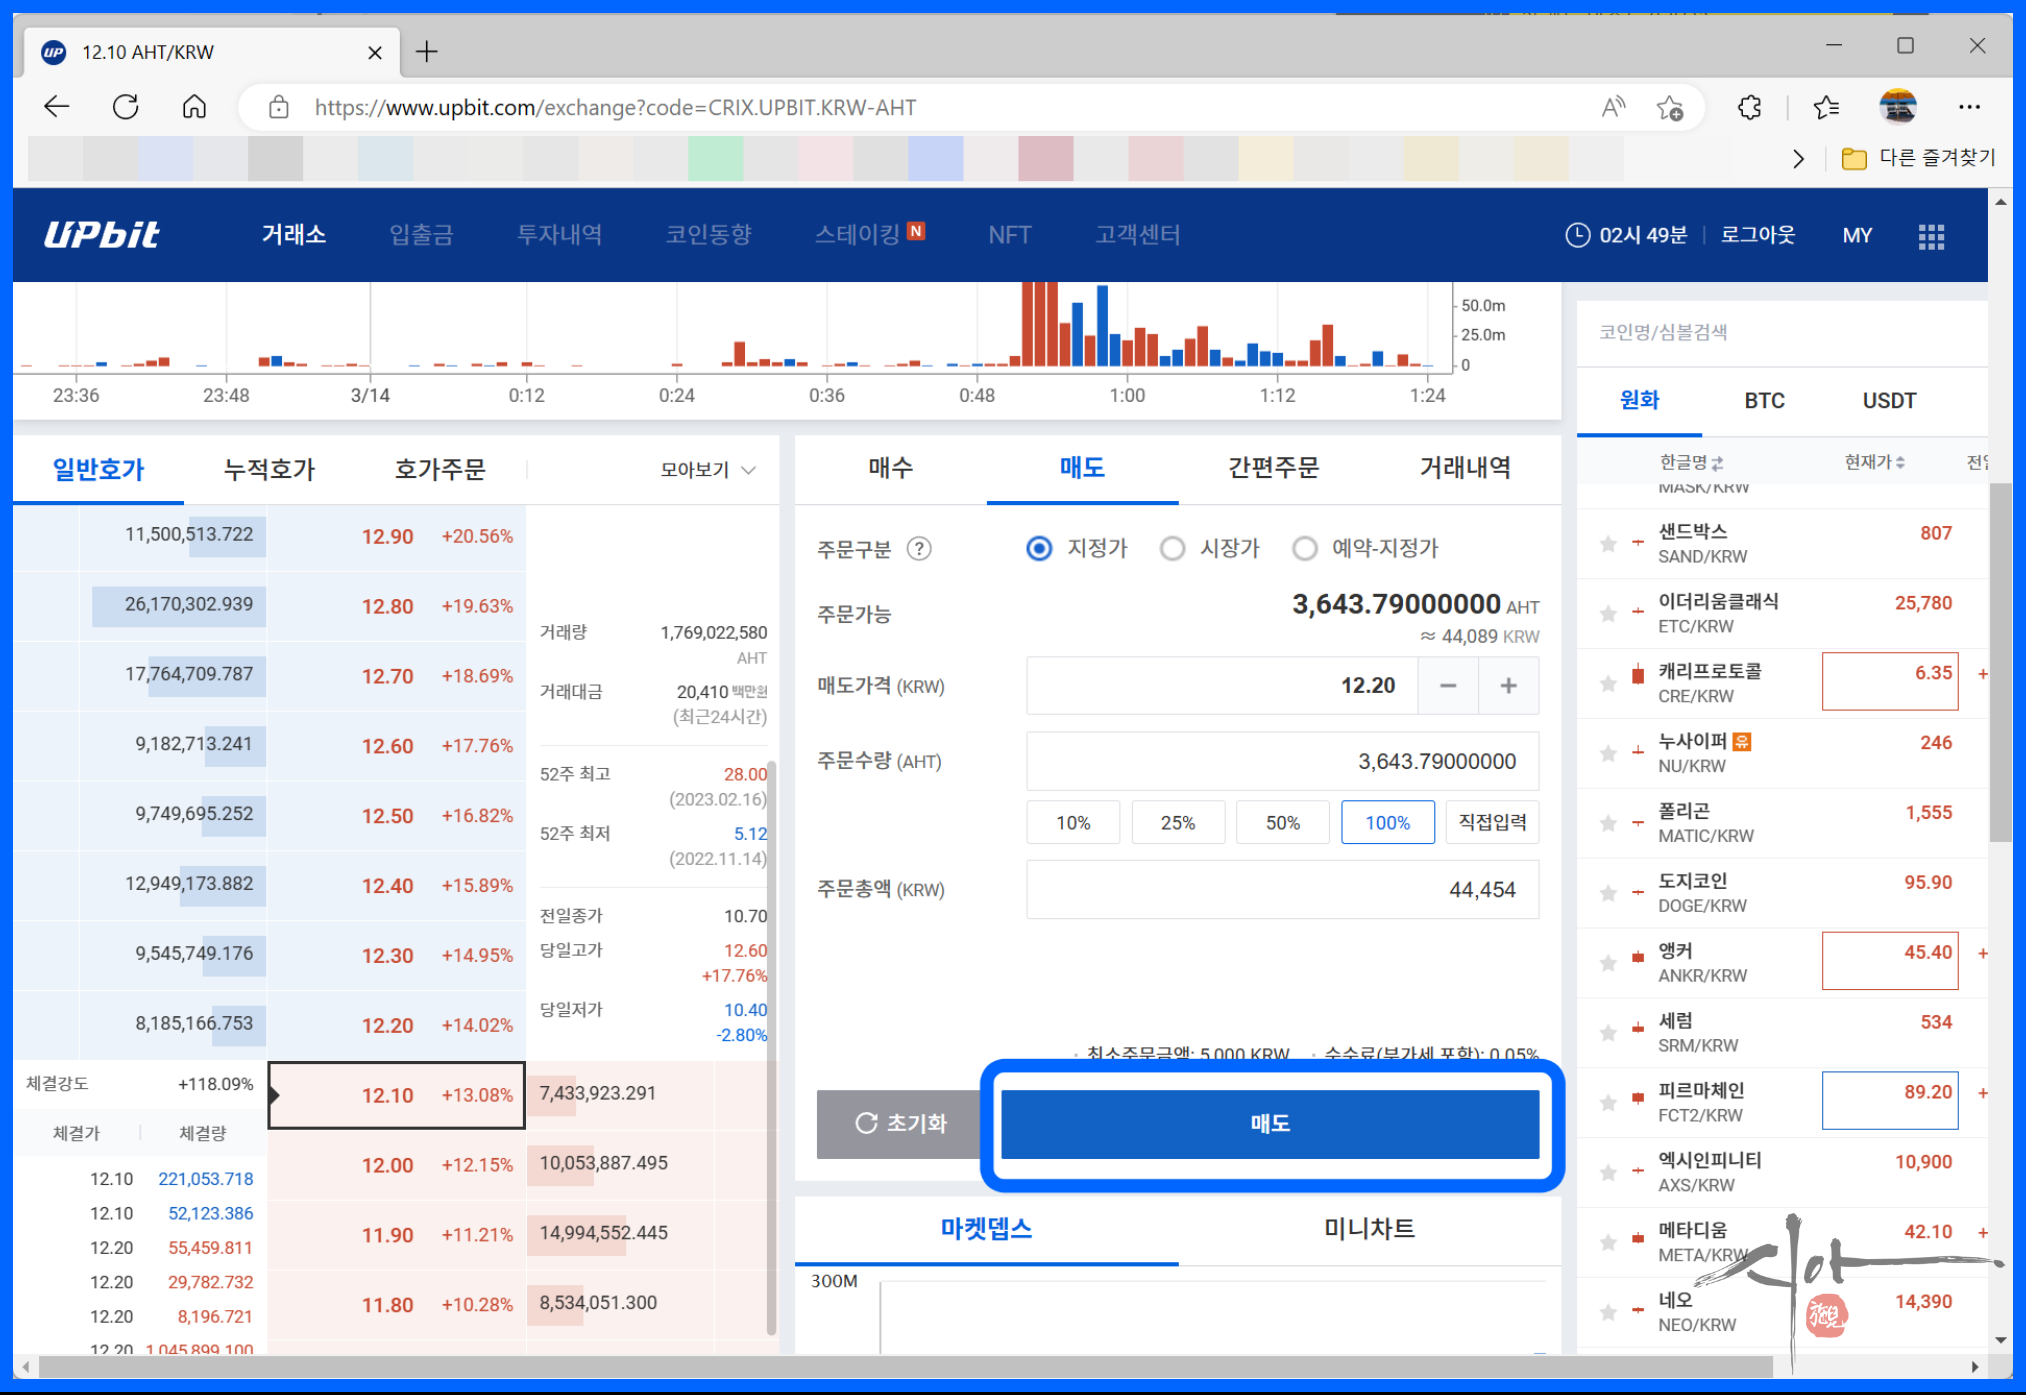Select 지정가 limit order radio
Screen dimensions: 2026x1395
[x=1039, y=549]
